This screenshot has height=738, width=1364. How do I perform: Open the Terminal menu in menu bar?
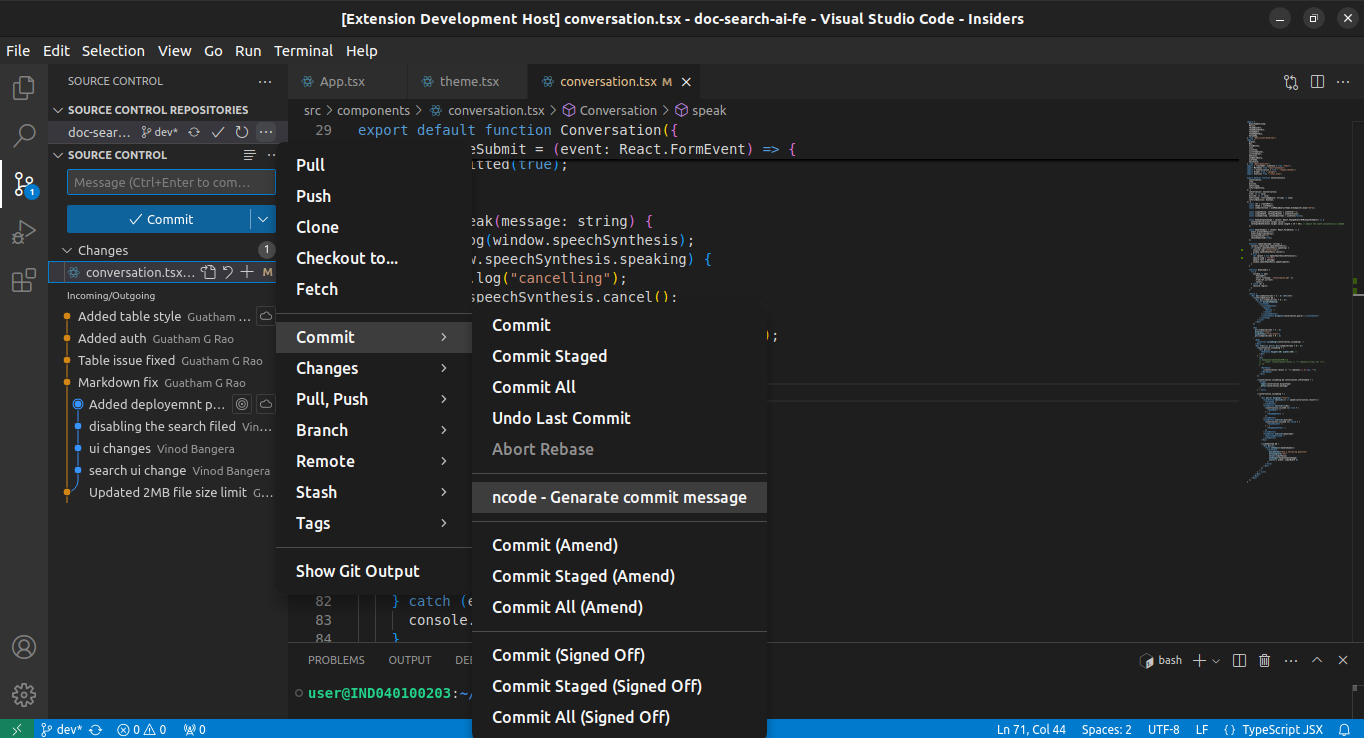pyautogui.click(x=303, y=51)
